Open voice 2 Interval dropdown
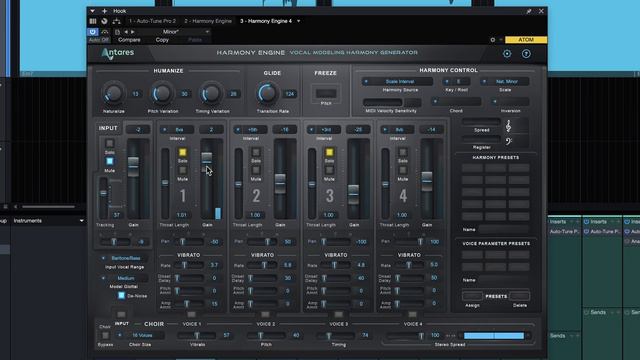 251,130
